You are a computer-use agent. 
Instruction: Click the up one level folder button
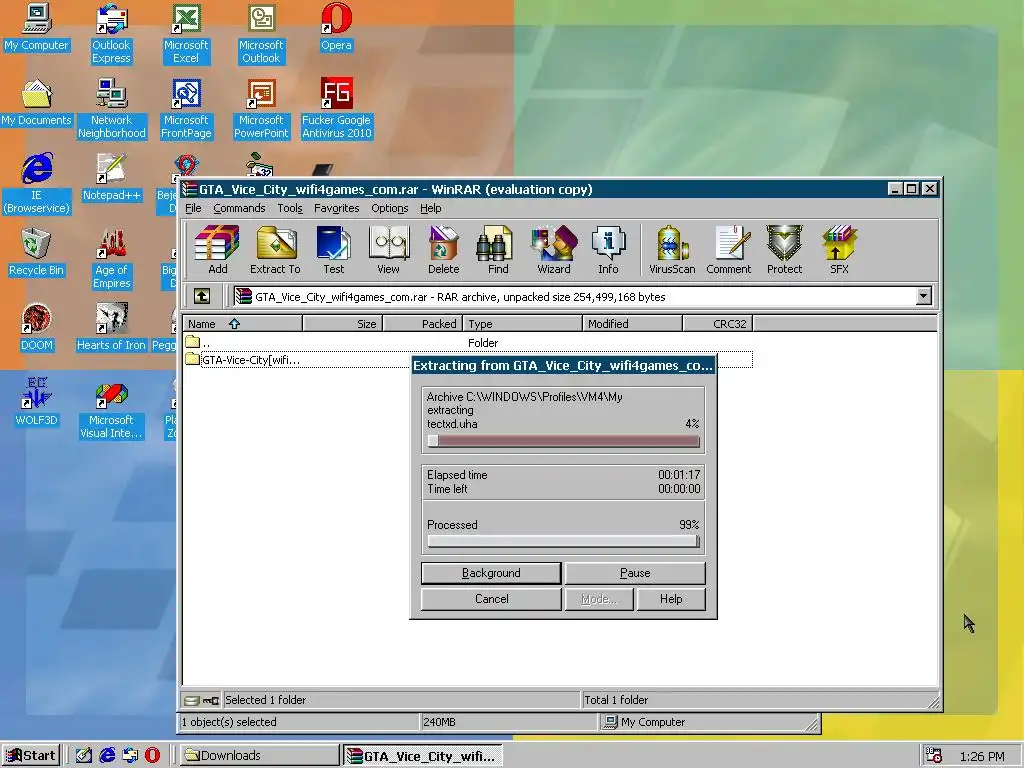tap(202, 296)
